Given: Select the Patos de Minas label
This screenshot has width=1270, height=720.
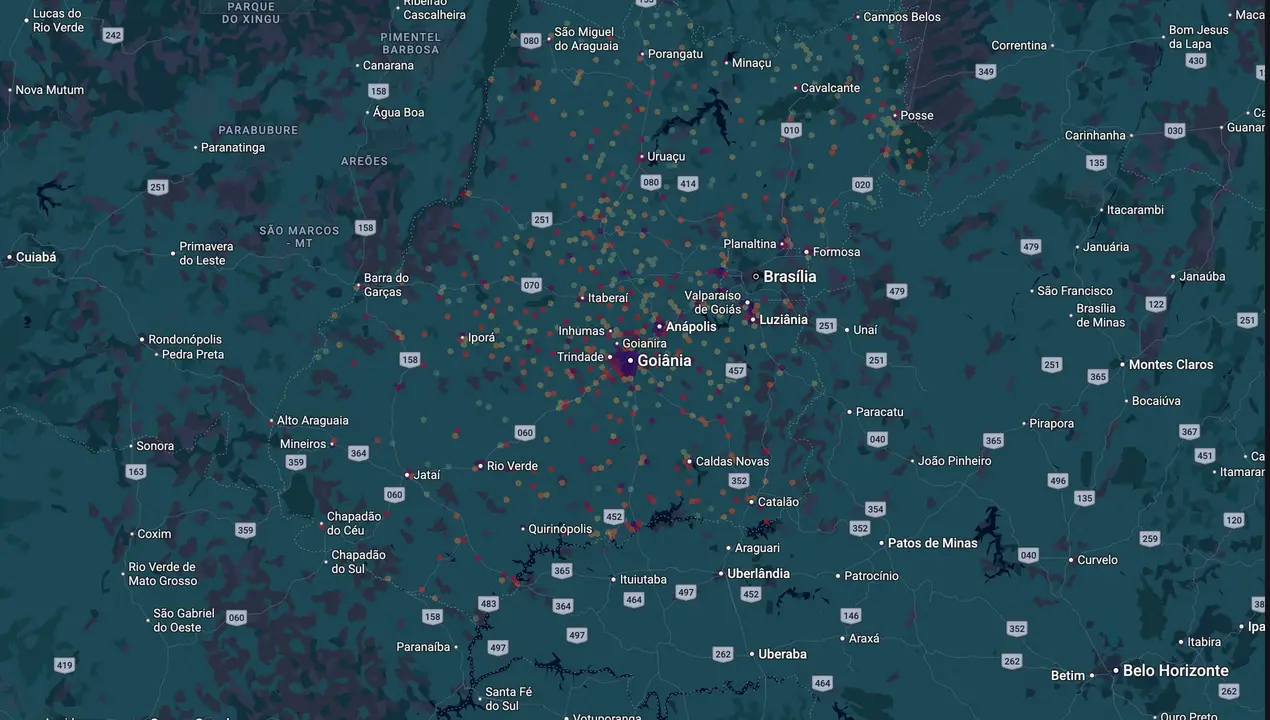Looking at the screenshot, I should (933, 543).
